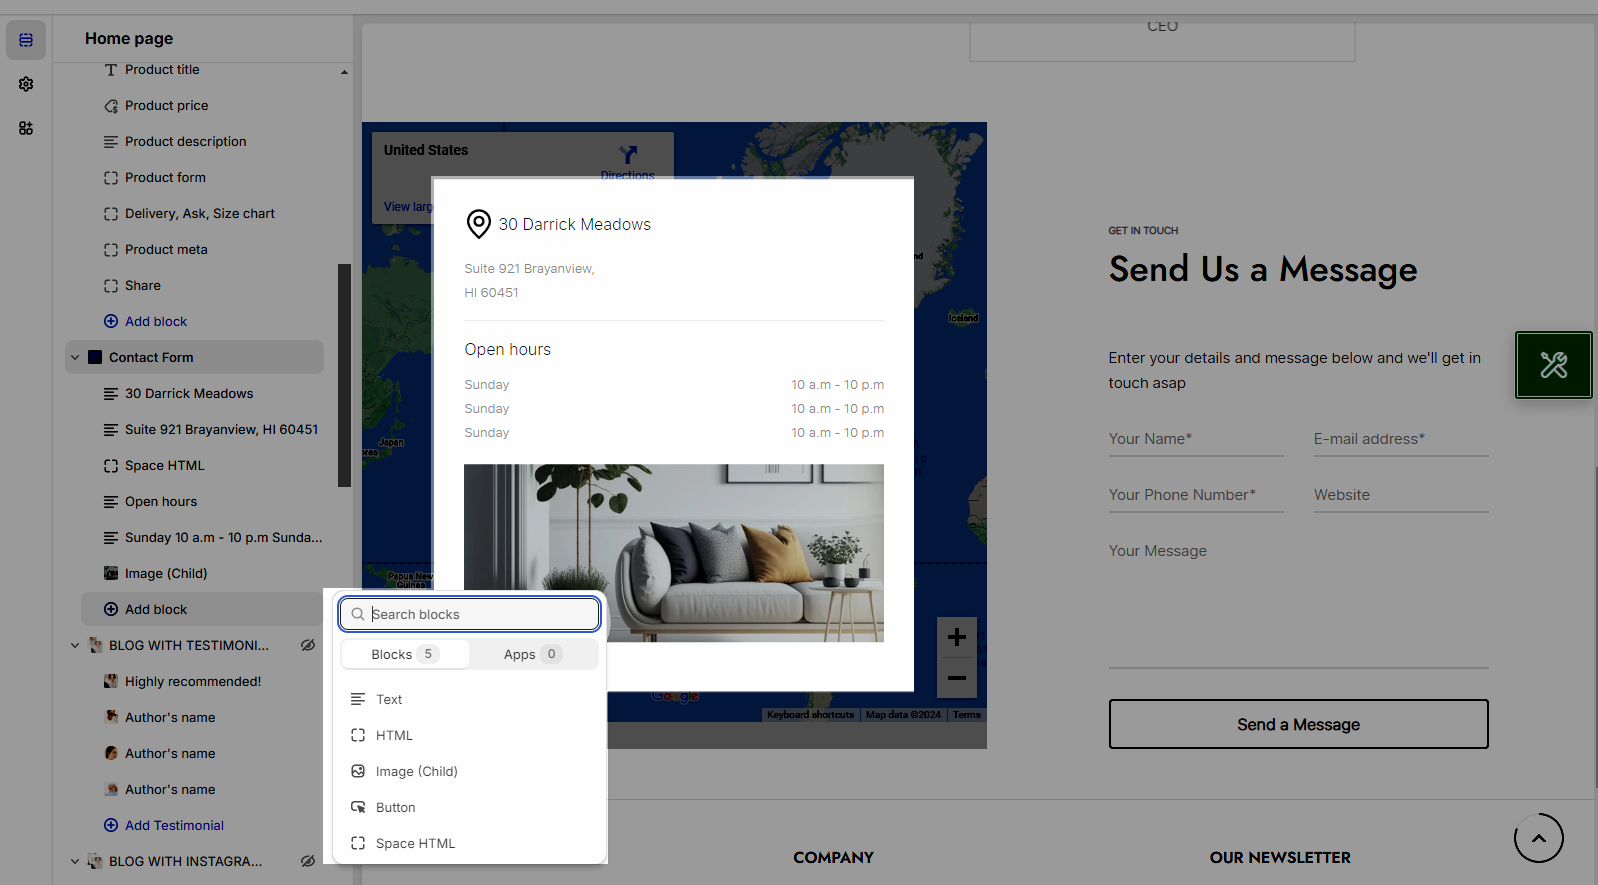Switch to the Blocks tab
This screenshot has height=885, width=1598.
pyautogui.click(x=405, y=655)
